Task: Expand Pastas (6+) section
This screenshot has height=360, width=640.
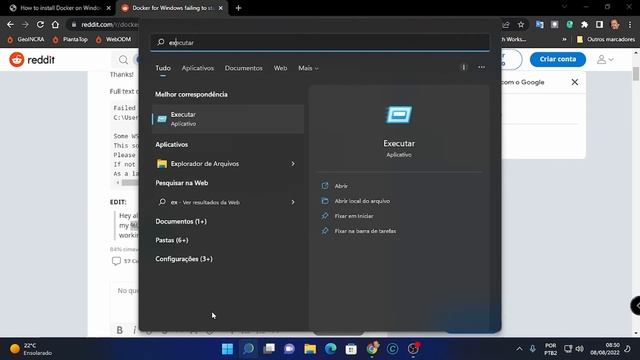Action: tap(172, 240)
